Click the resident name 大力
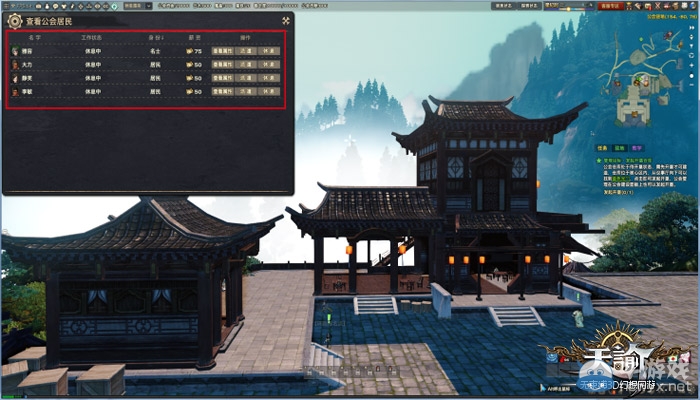The image size is (700, 400). tap(27, 65)
